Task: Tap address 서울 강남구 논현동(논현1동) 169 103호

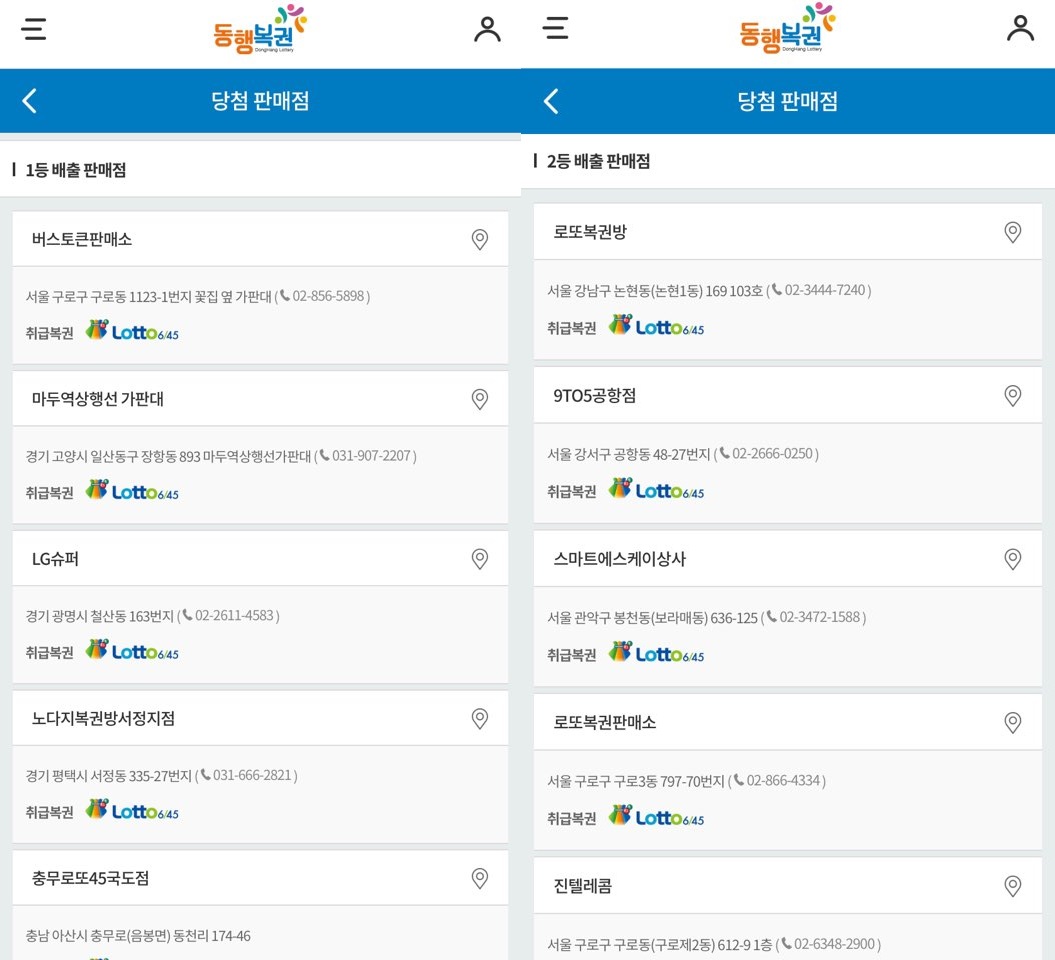Action: point(655,291)
